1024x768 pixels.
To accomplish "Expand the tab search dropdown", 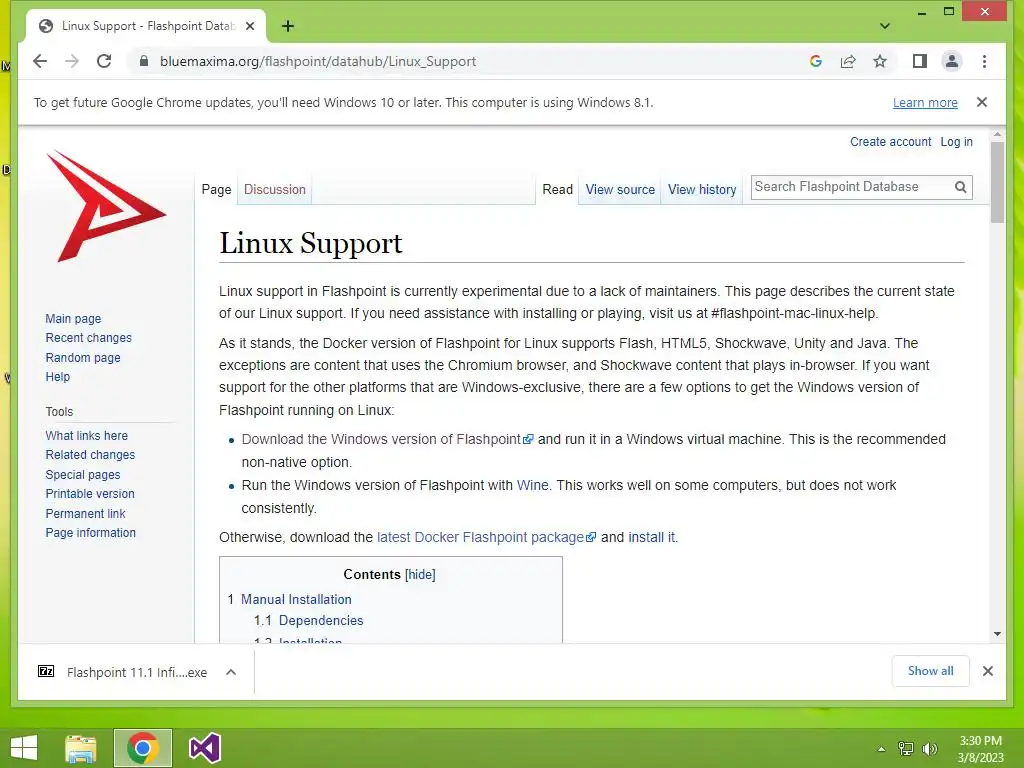I will pyautogui.click(x=884, y=26).
